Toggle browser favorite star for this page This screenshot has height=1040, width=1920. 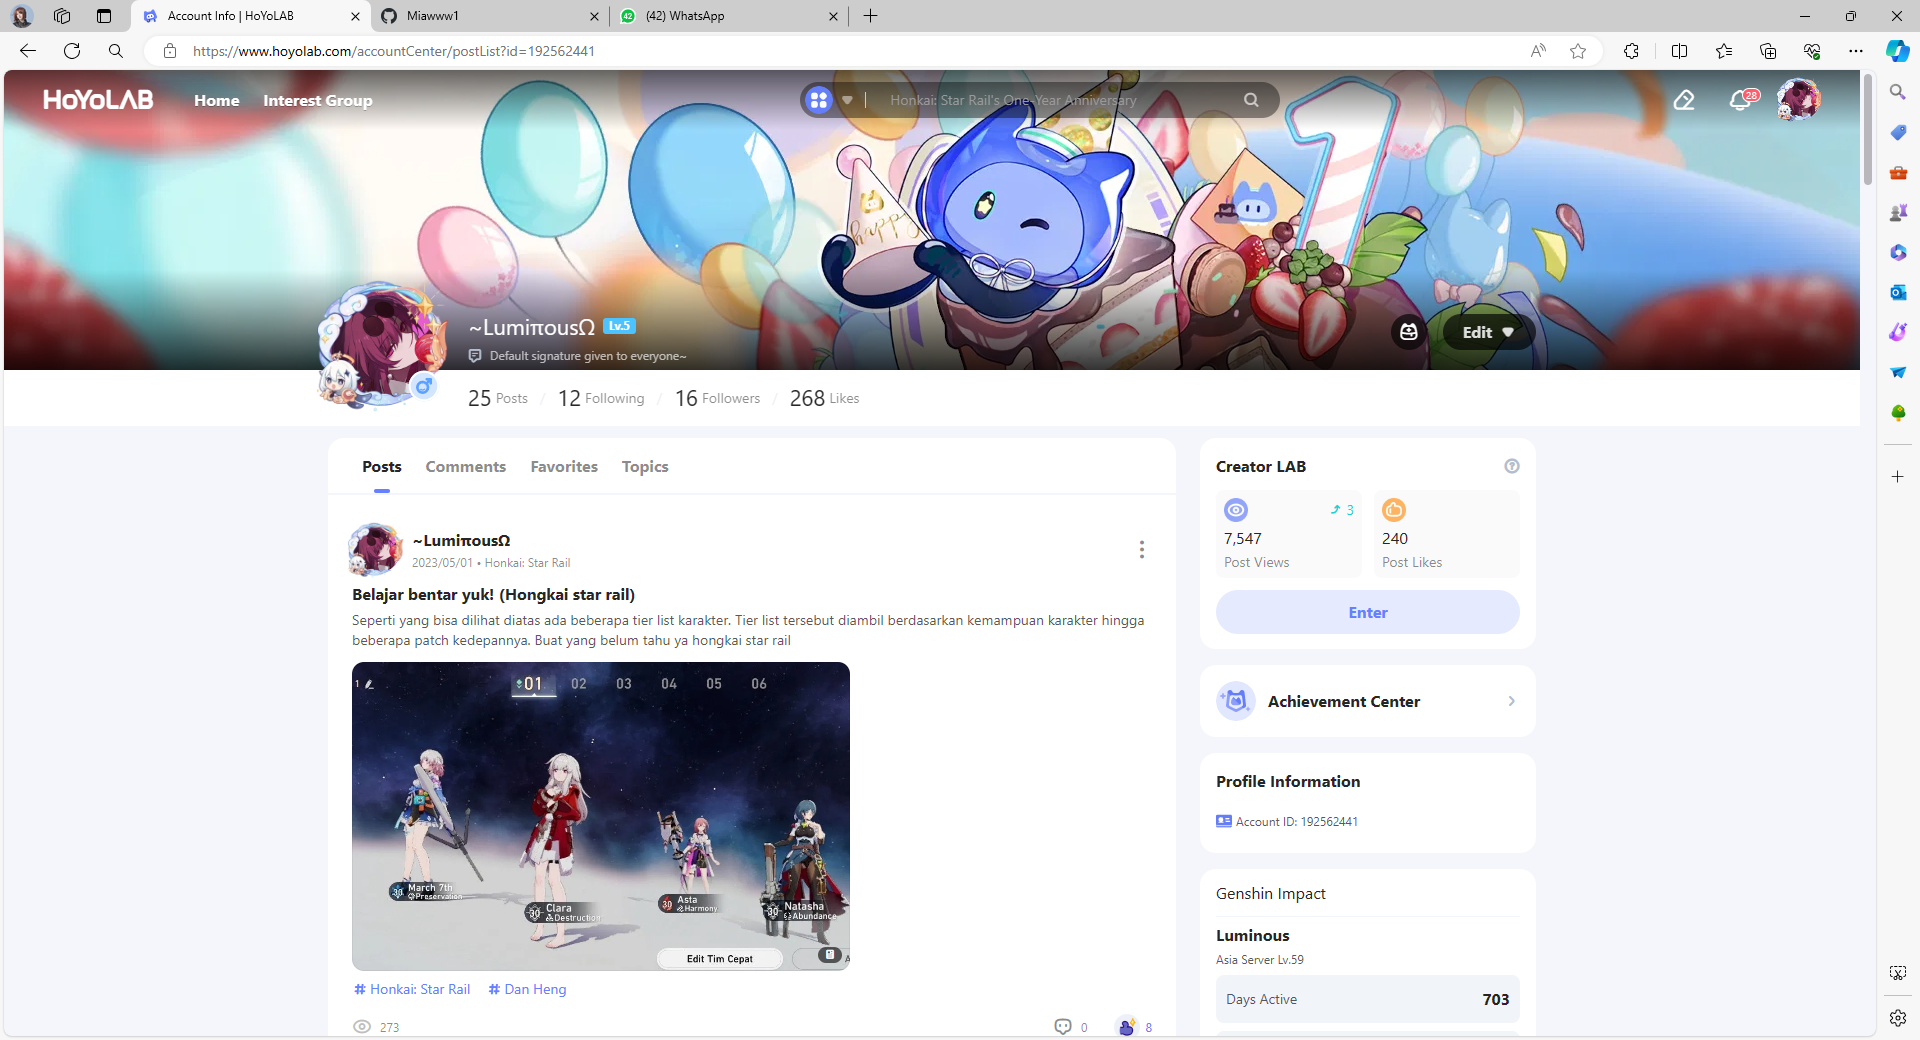(x=1578, y=51)
